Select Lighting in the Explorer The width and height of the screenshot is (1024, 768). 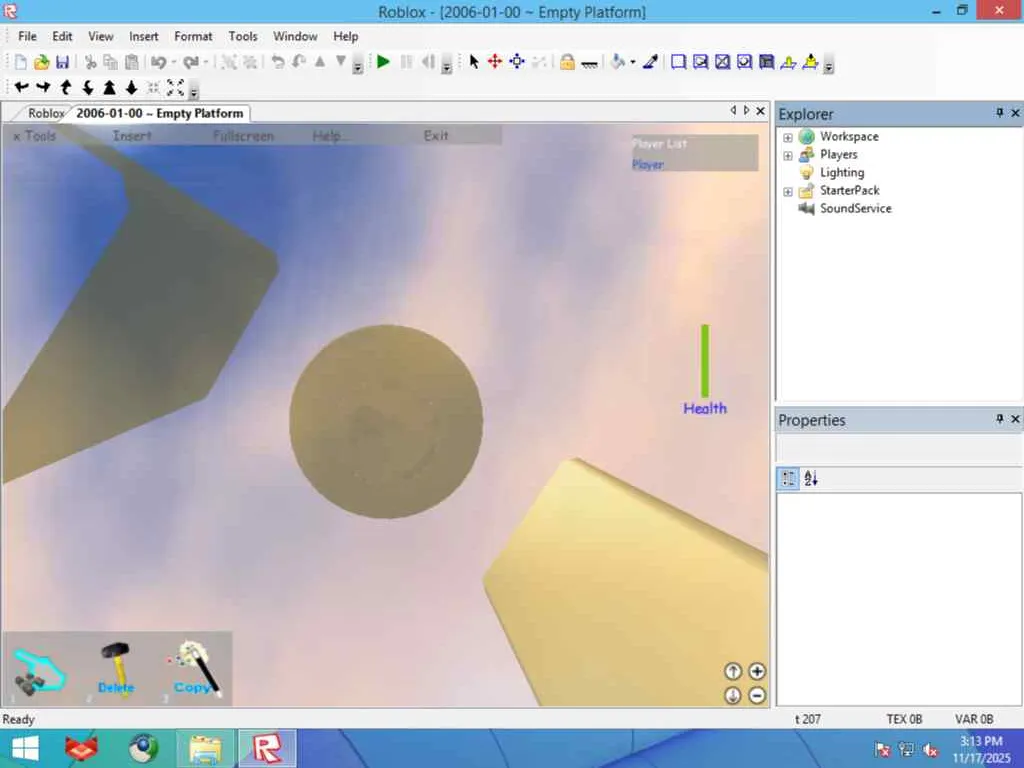842,172
